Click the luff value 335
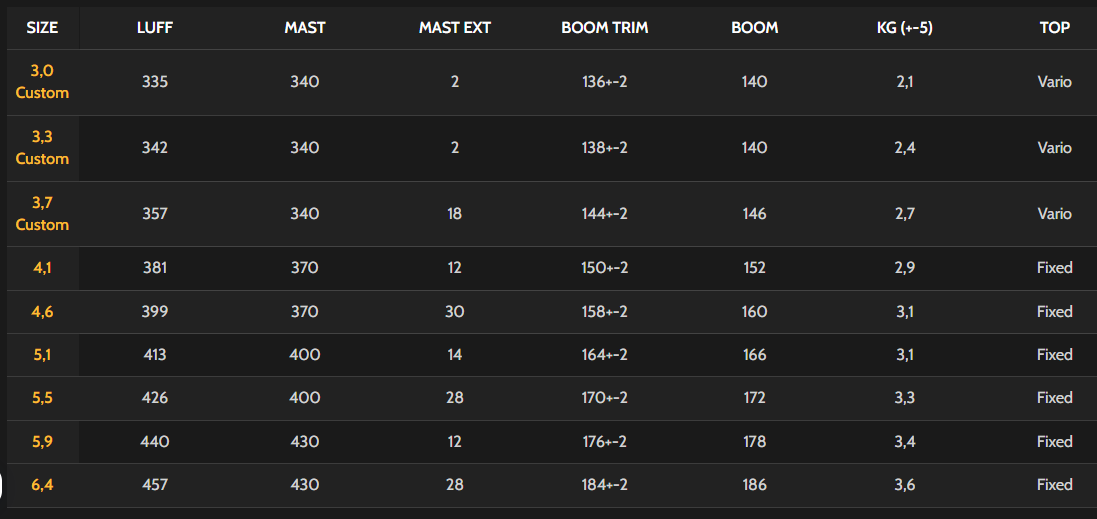The image size is (1097, 519). [155, 82]
